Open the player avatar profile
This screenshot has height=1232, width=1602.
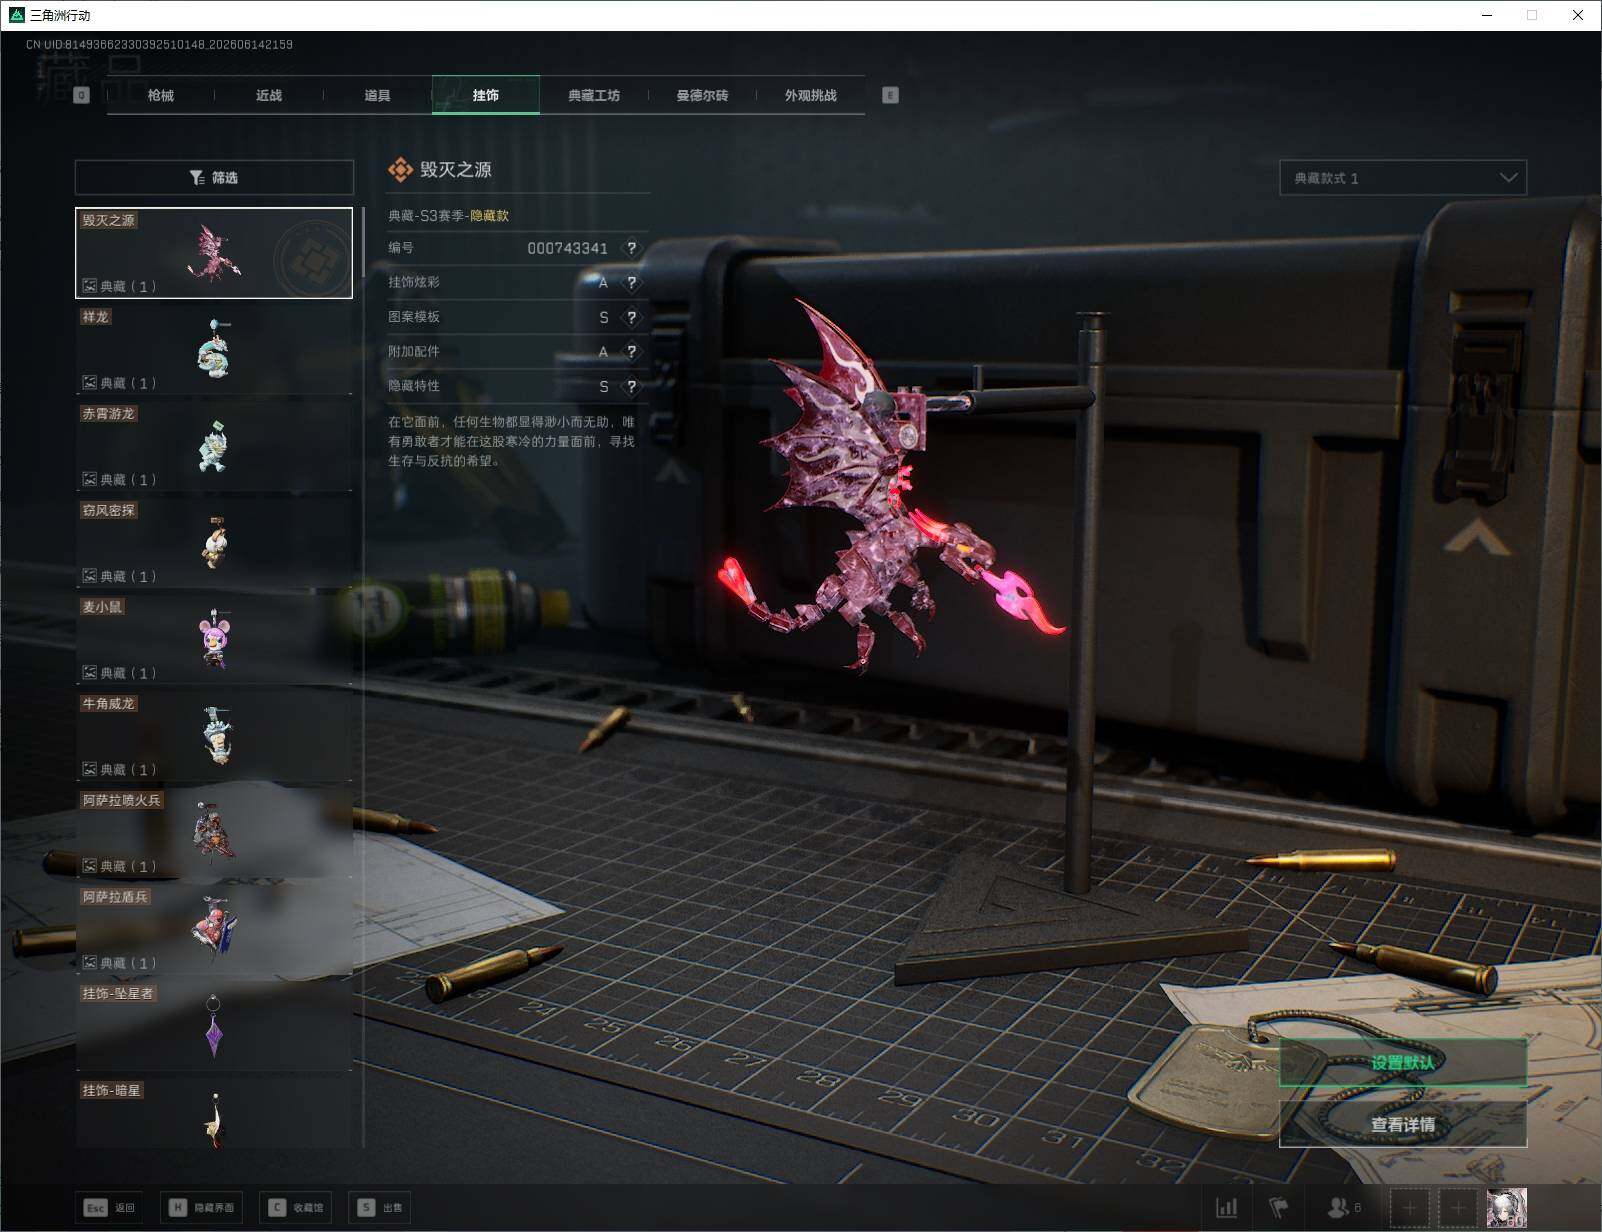(x=1507, y=1208)
